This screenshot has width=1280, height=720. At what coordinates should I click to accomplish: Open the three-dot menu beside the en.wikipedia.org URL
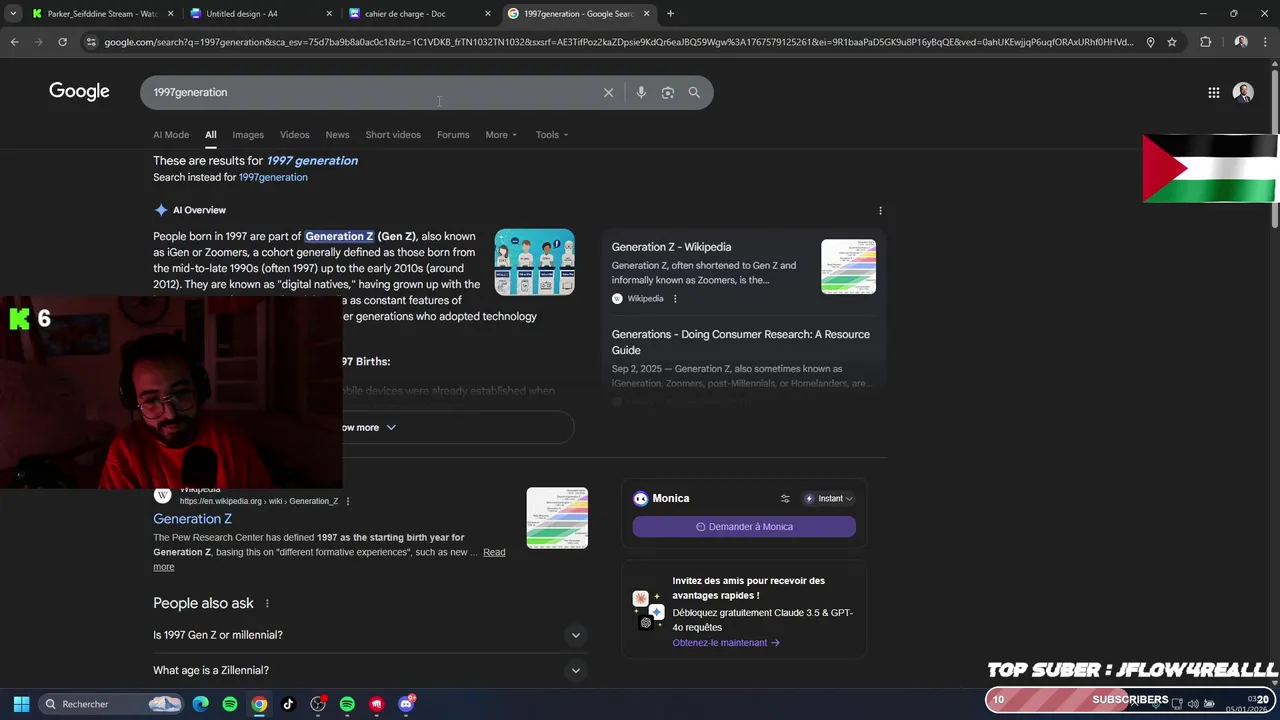point(348,501)
